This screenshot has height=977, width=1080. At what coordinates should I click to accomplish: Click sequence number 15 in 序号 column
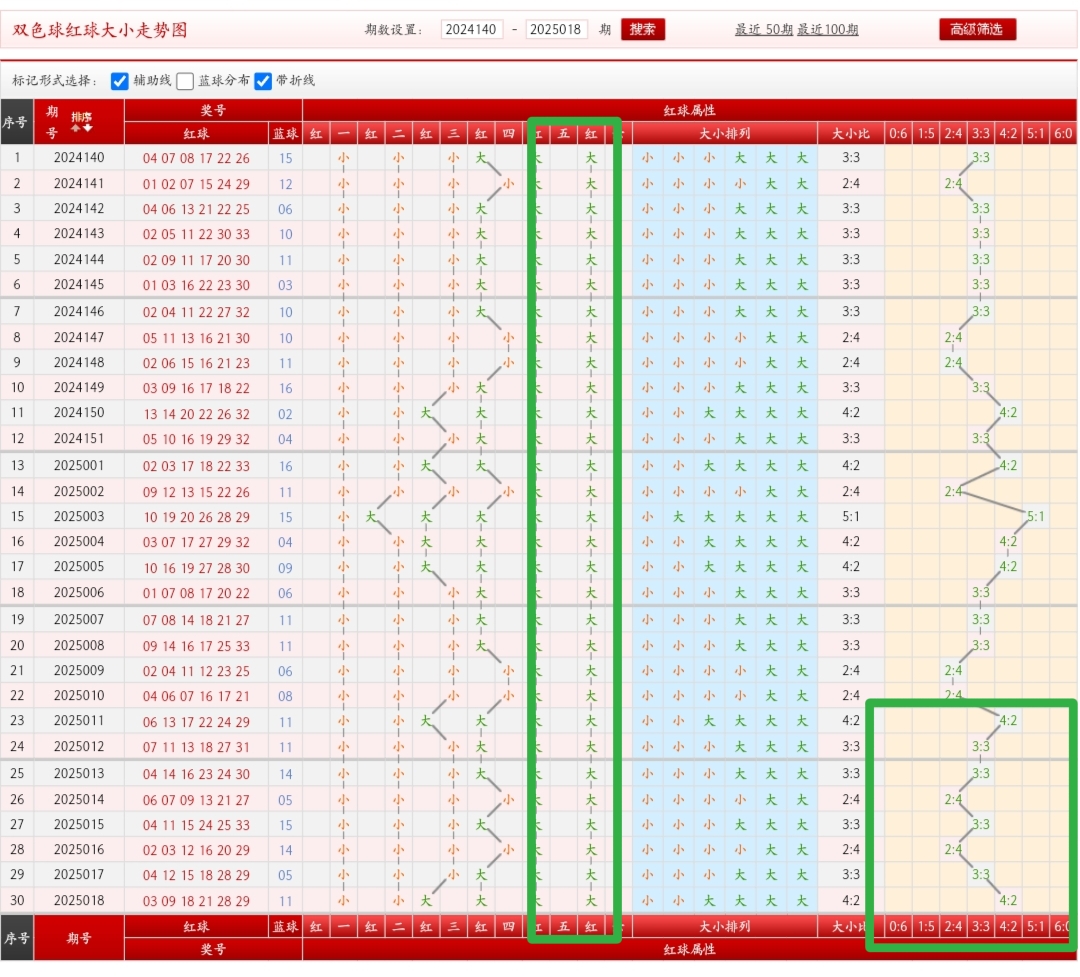pyautogui.click(x=17, y=517)
